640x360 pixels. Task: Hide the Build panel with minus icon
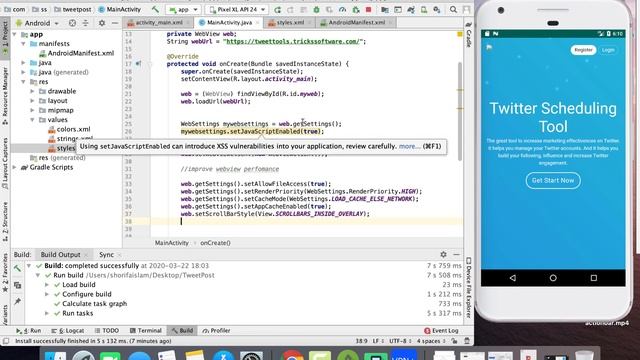click(x=456, y=254)
